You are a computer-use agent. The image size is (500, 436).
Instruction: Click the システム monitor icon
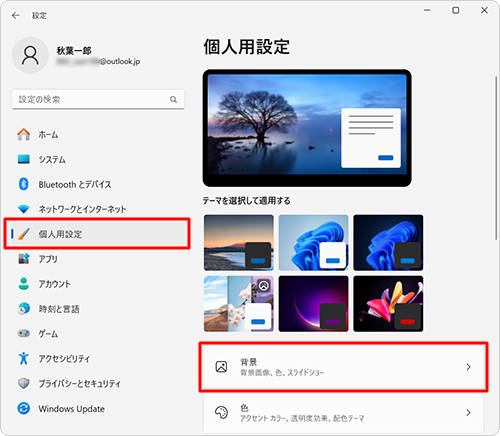pos(24,159)
